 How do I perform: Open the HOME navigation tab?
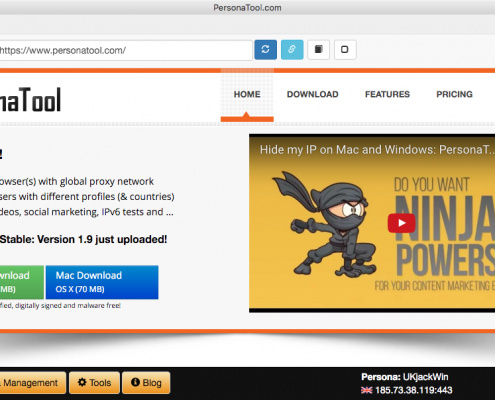click(x=247, y=94)
